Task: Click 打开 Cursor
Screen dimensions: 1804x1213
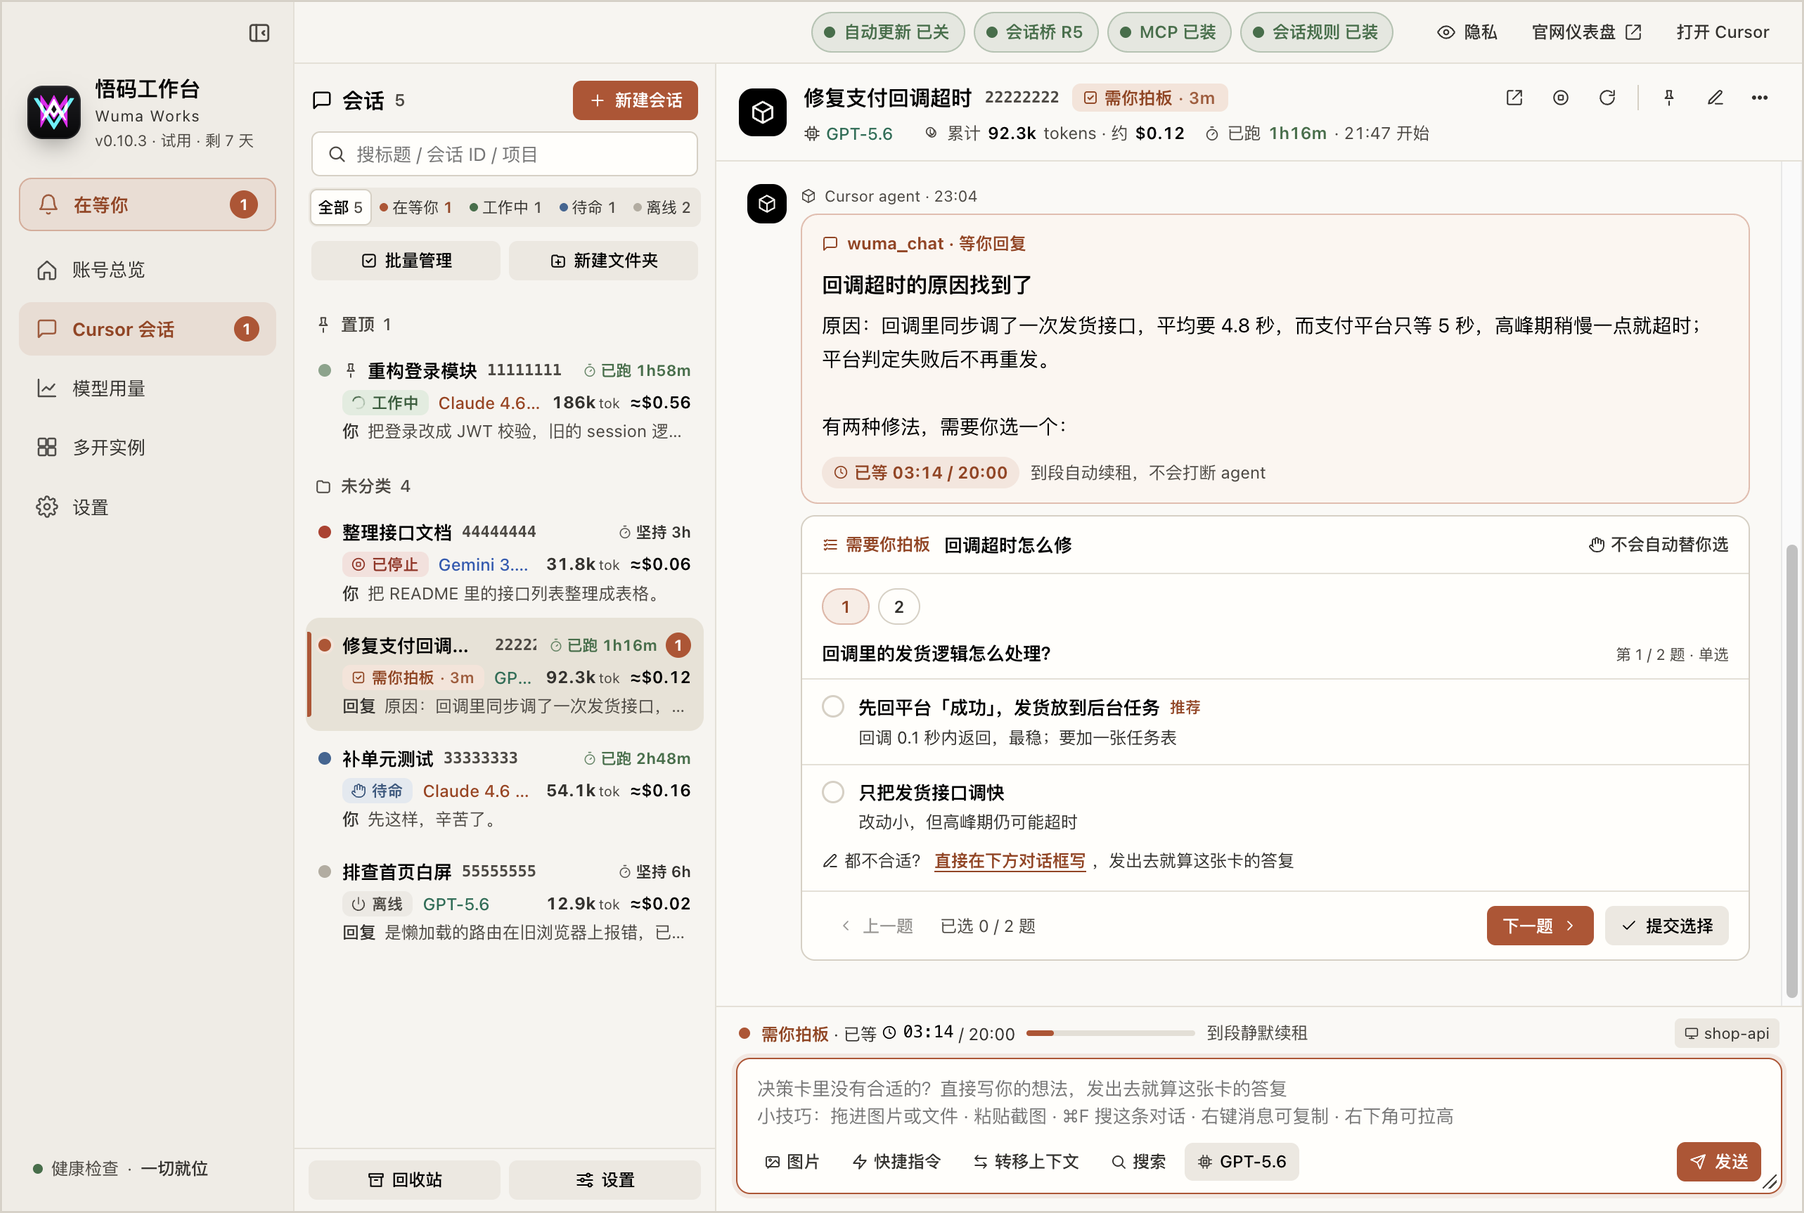Action: point(1722,32)
